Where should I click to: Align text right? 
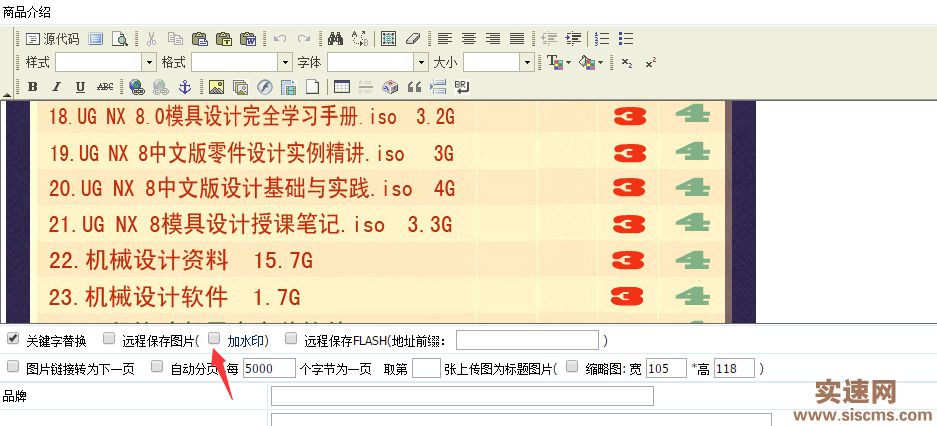tap(493, 39)
